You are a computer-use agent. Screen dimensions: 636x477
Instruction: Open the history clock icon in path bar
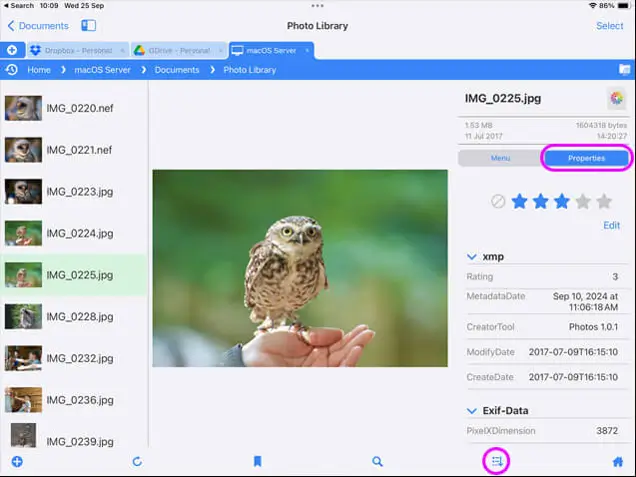[12, 70]
